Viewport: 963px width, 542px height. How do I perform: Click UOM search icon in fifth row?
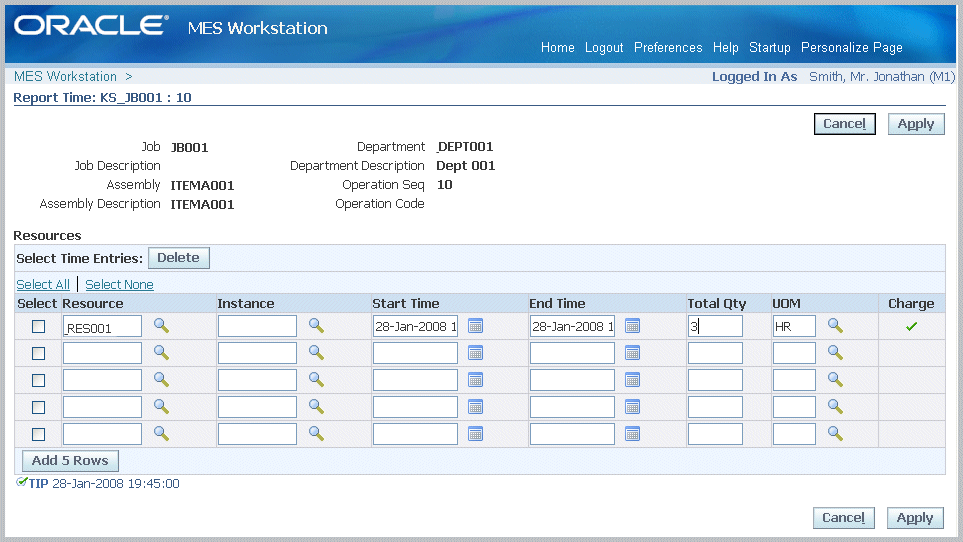pyautogui.click(x=835, y=433)
